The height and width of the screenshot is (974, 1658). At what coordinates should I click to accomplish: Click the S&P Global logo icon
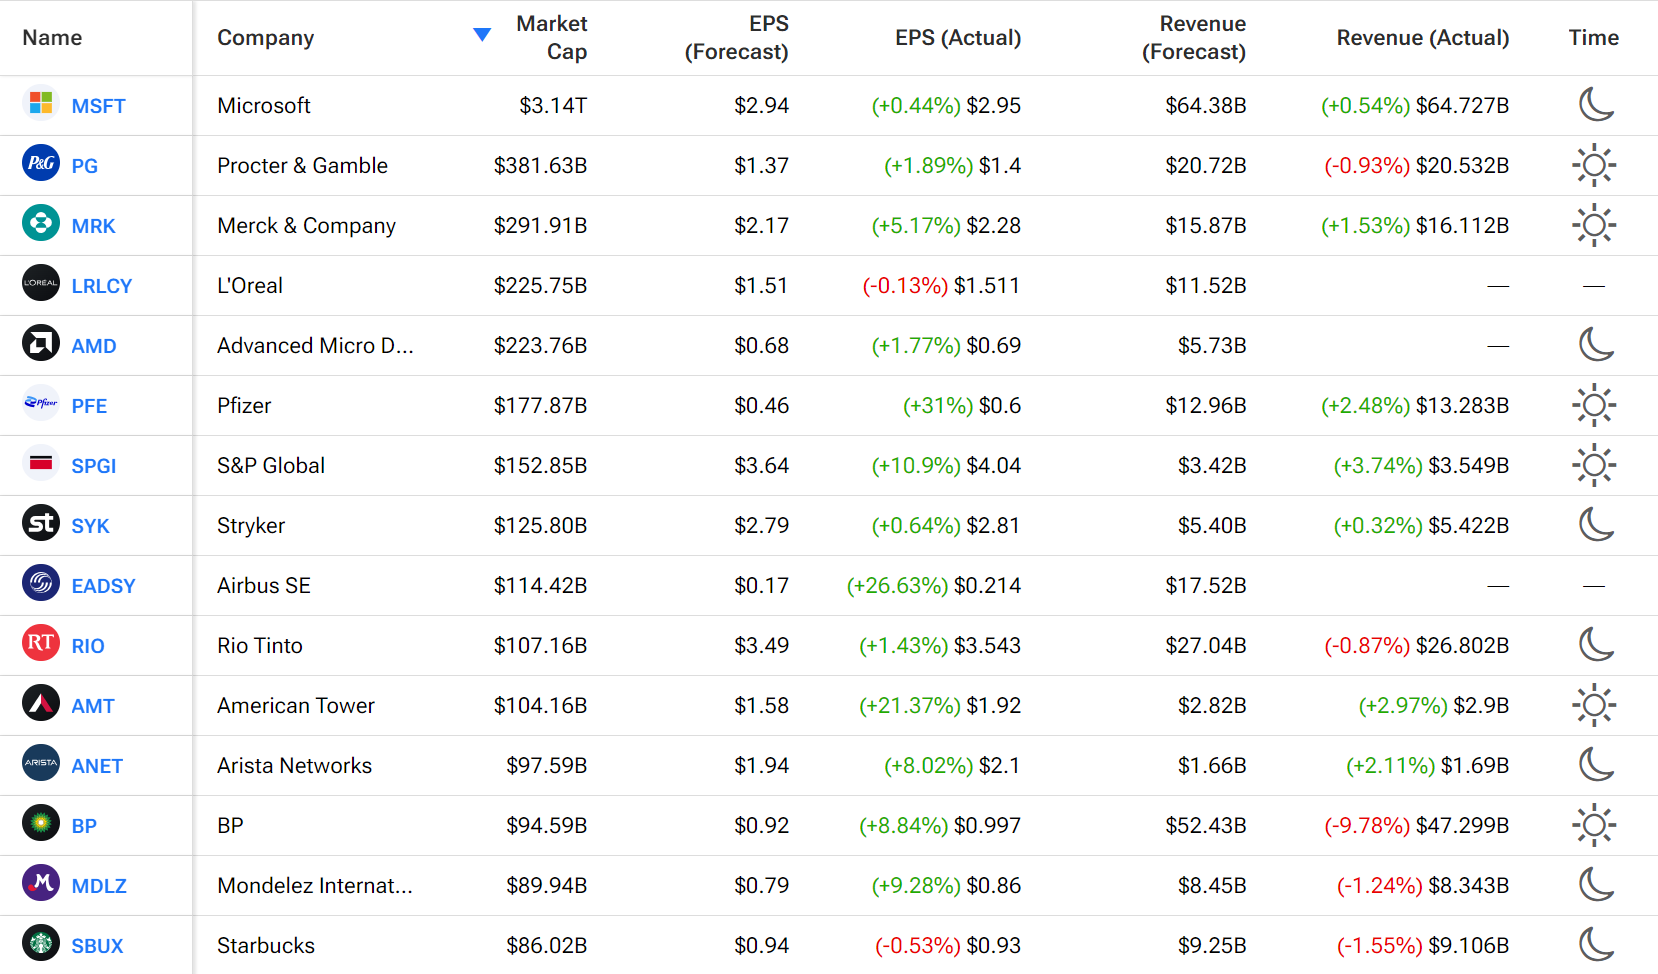(41, 463)
